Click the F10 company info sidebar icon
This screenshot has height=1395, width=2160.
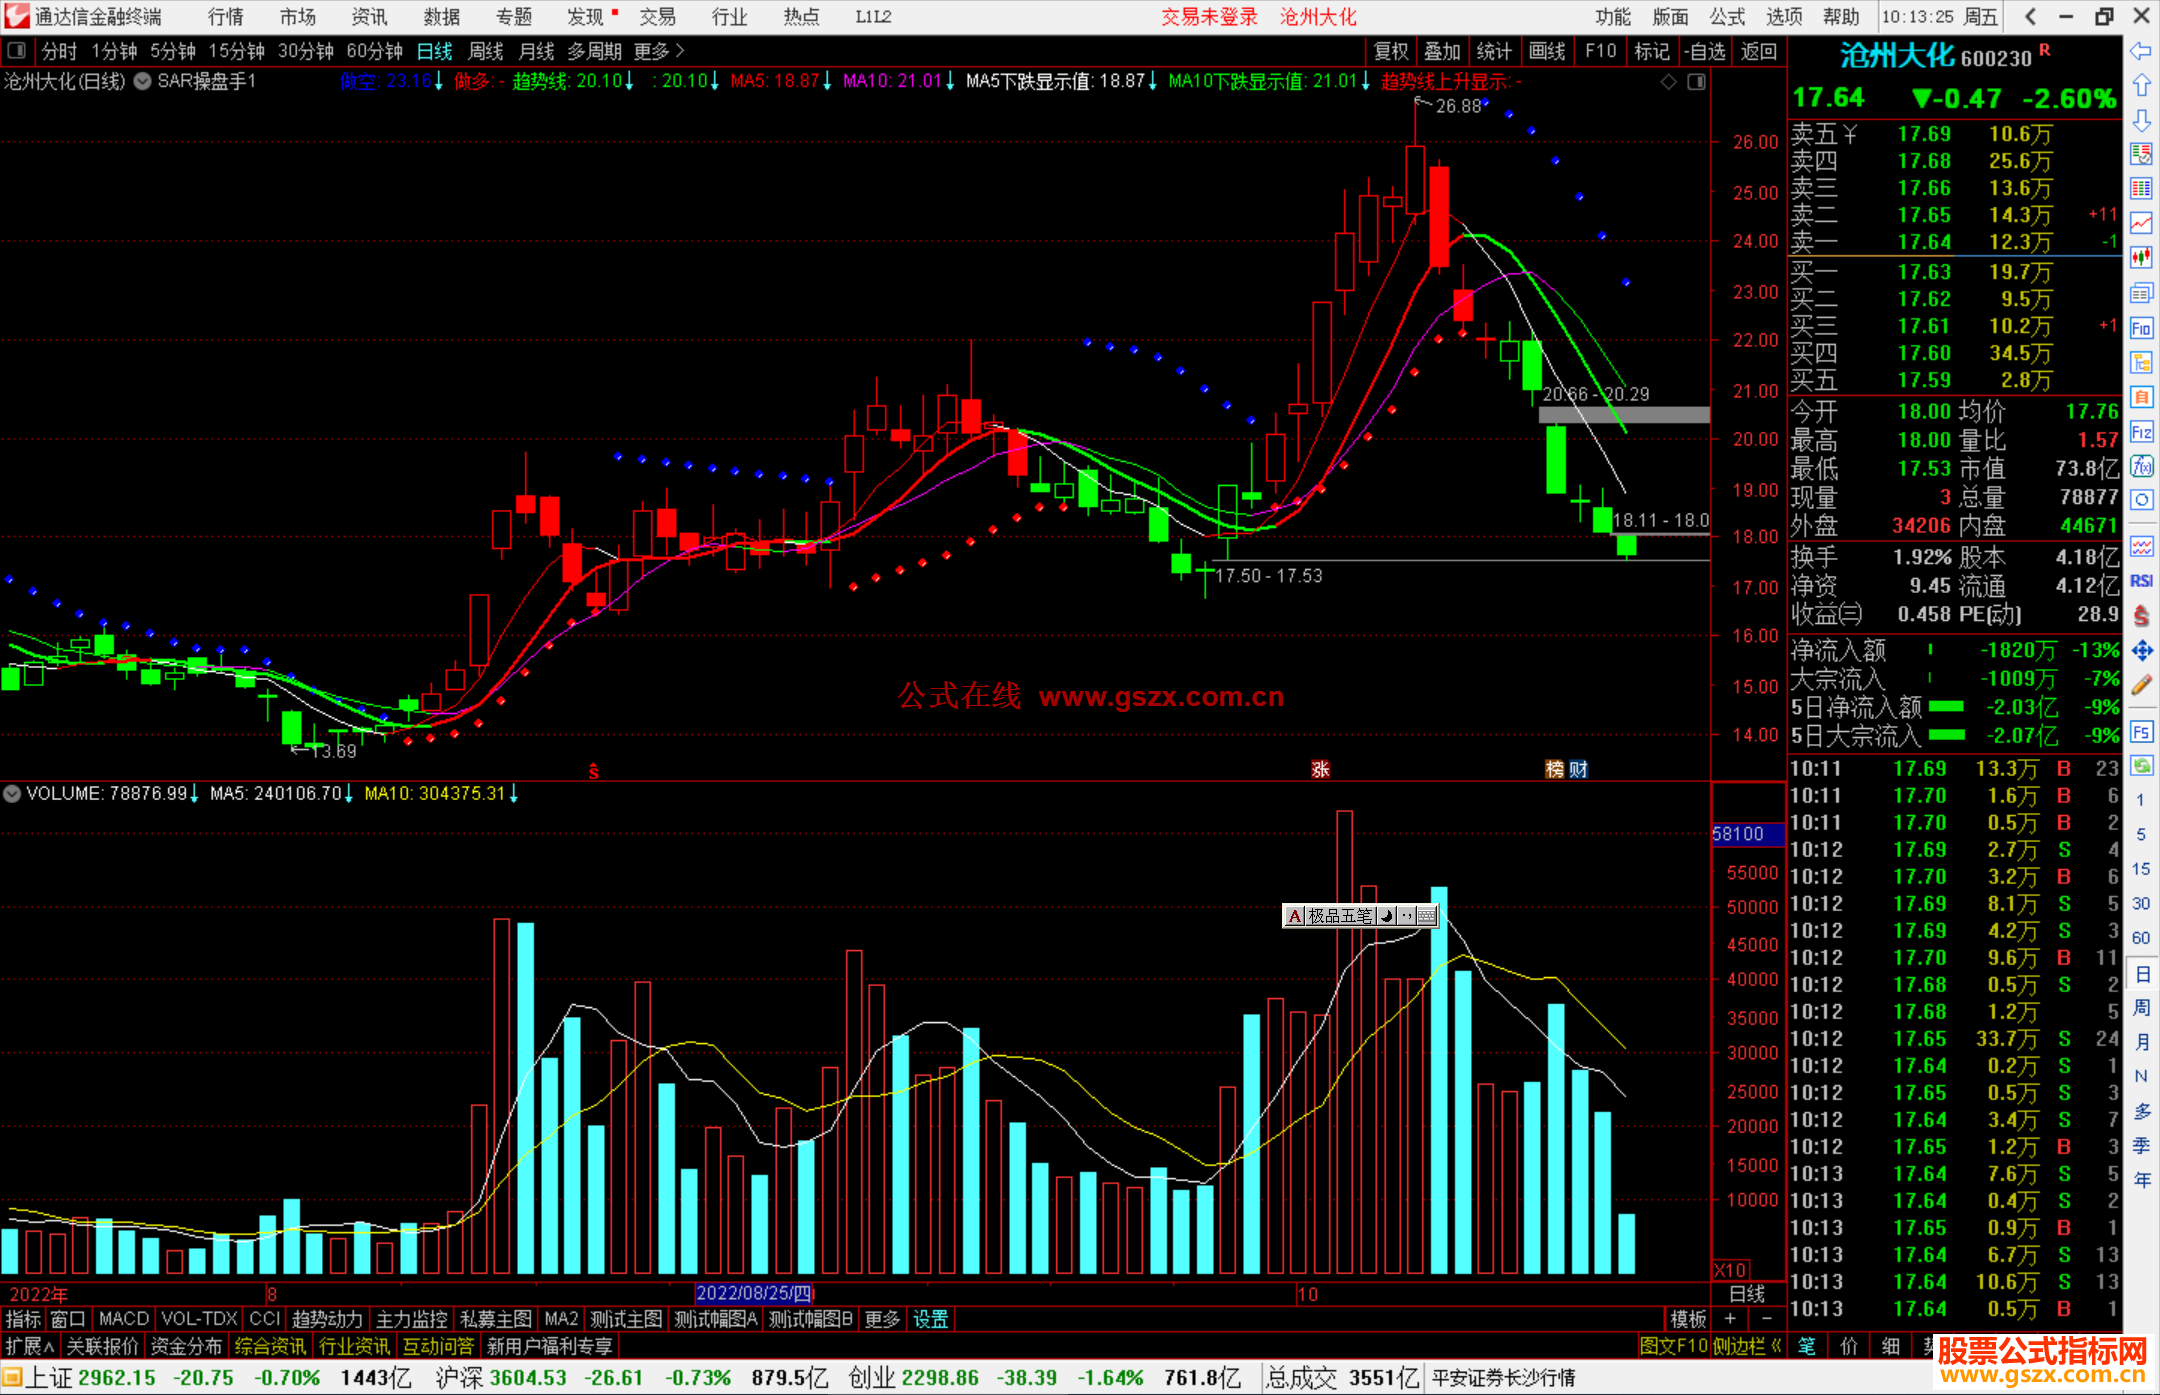click(x=2141, y=329)
